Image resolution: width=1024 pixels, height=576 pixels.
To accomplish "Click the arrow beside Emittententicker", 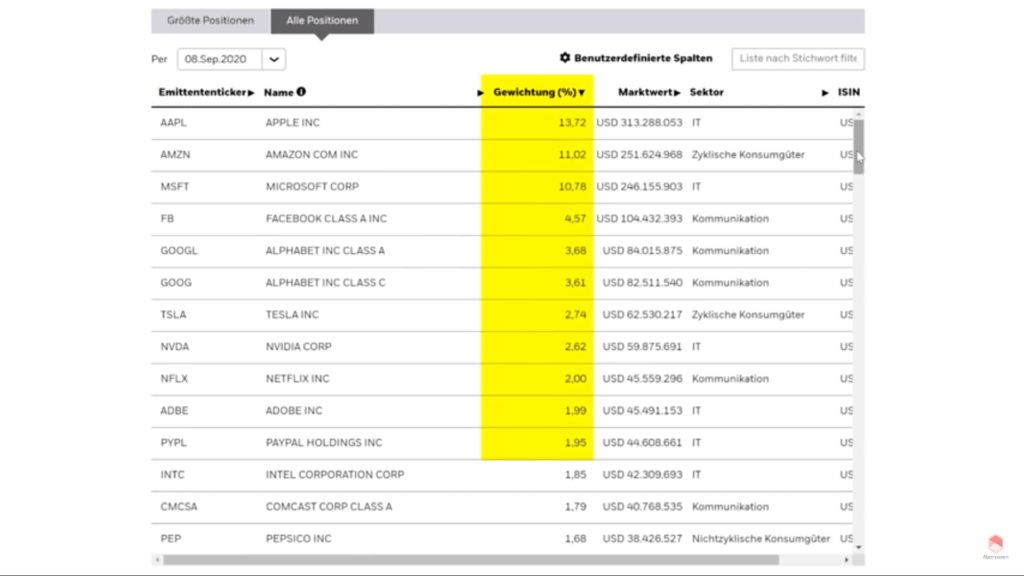I will point(251,93).
